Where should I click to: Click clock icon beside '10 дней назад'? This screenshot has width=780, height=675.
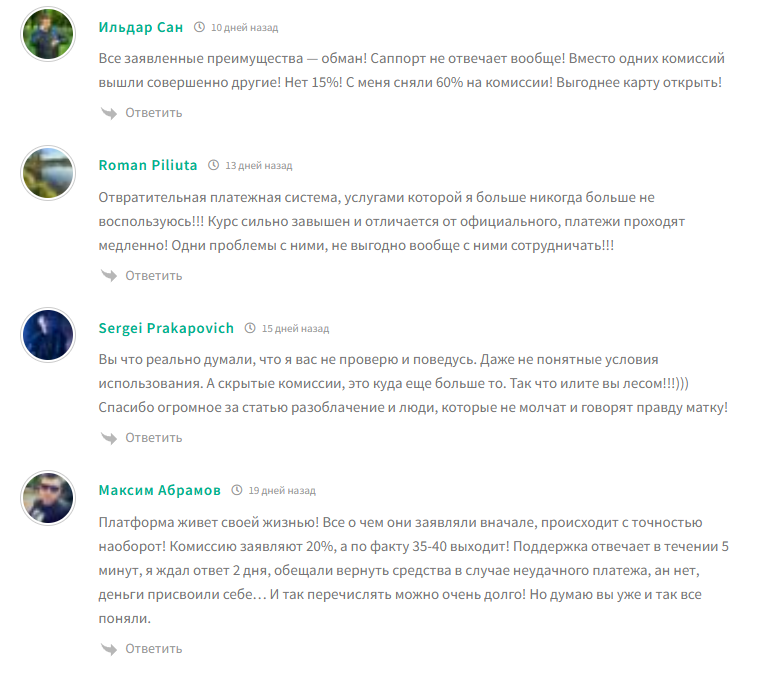(200, 28)
